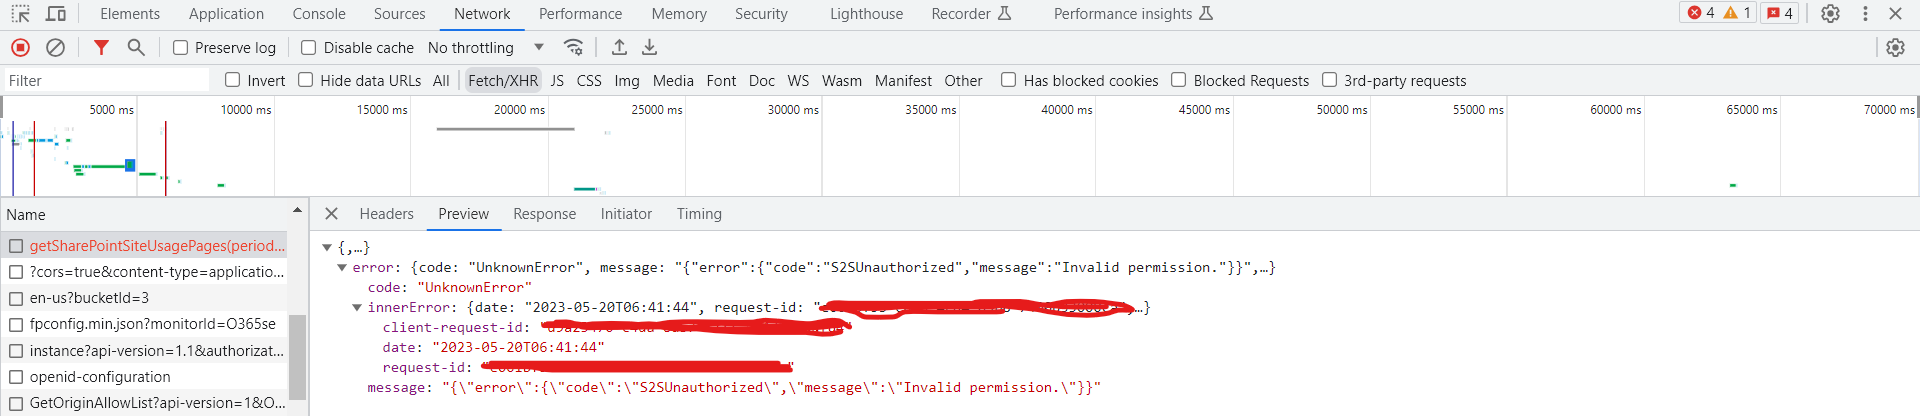This screenshot has height=416, width=1920.
Task: Stop recording the network log
Action: click(20, 47)
